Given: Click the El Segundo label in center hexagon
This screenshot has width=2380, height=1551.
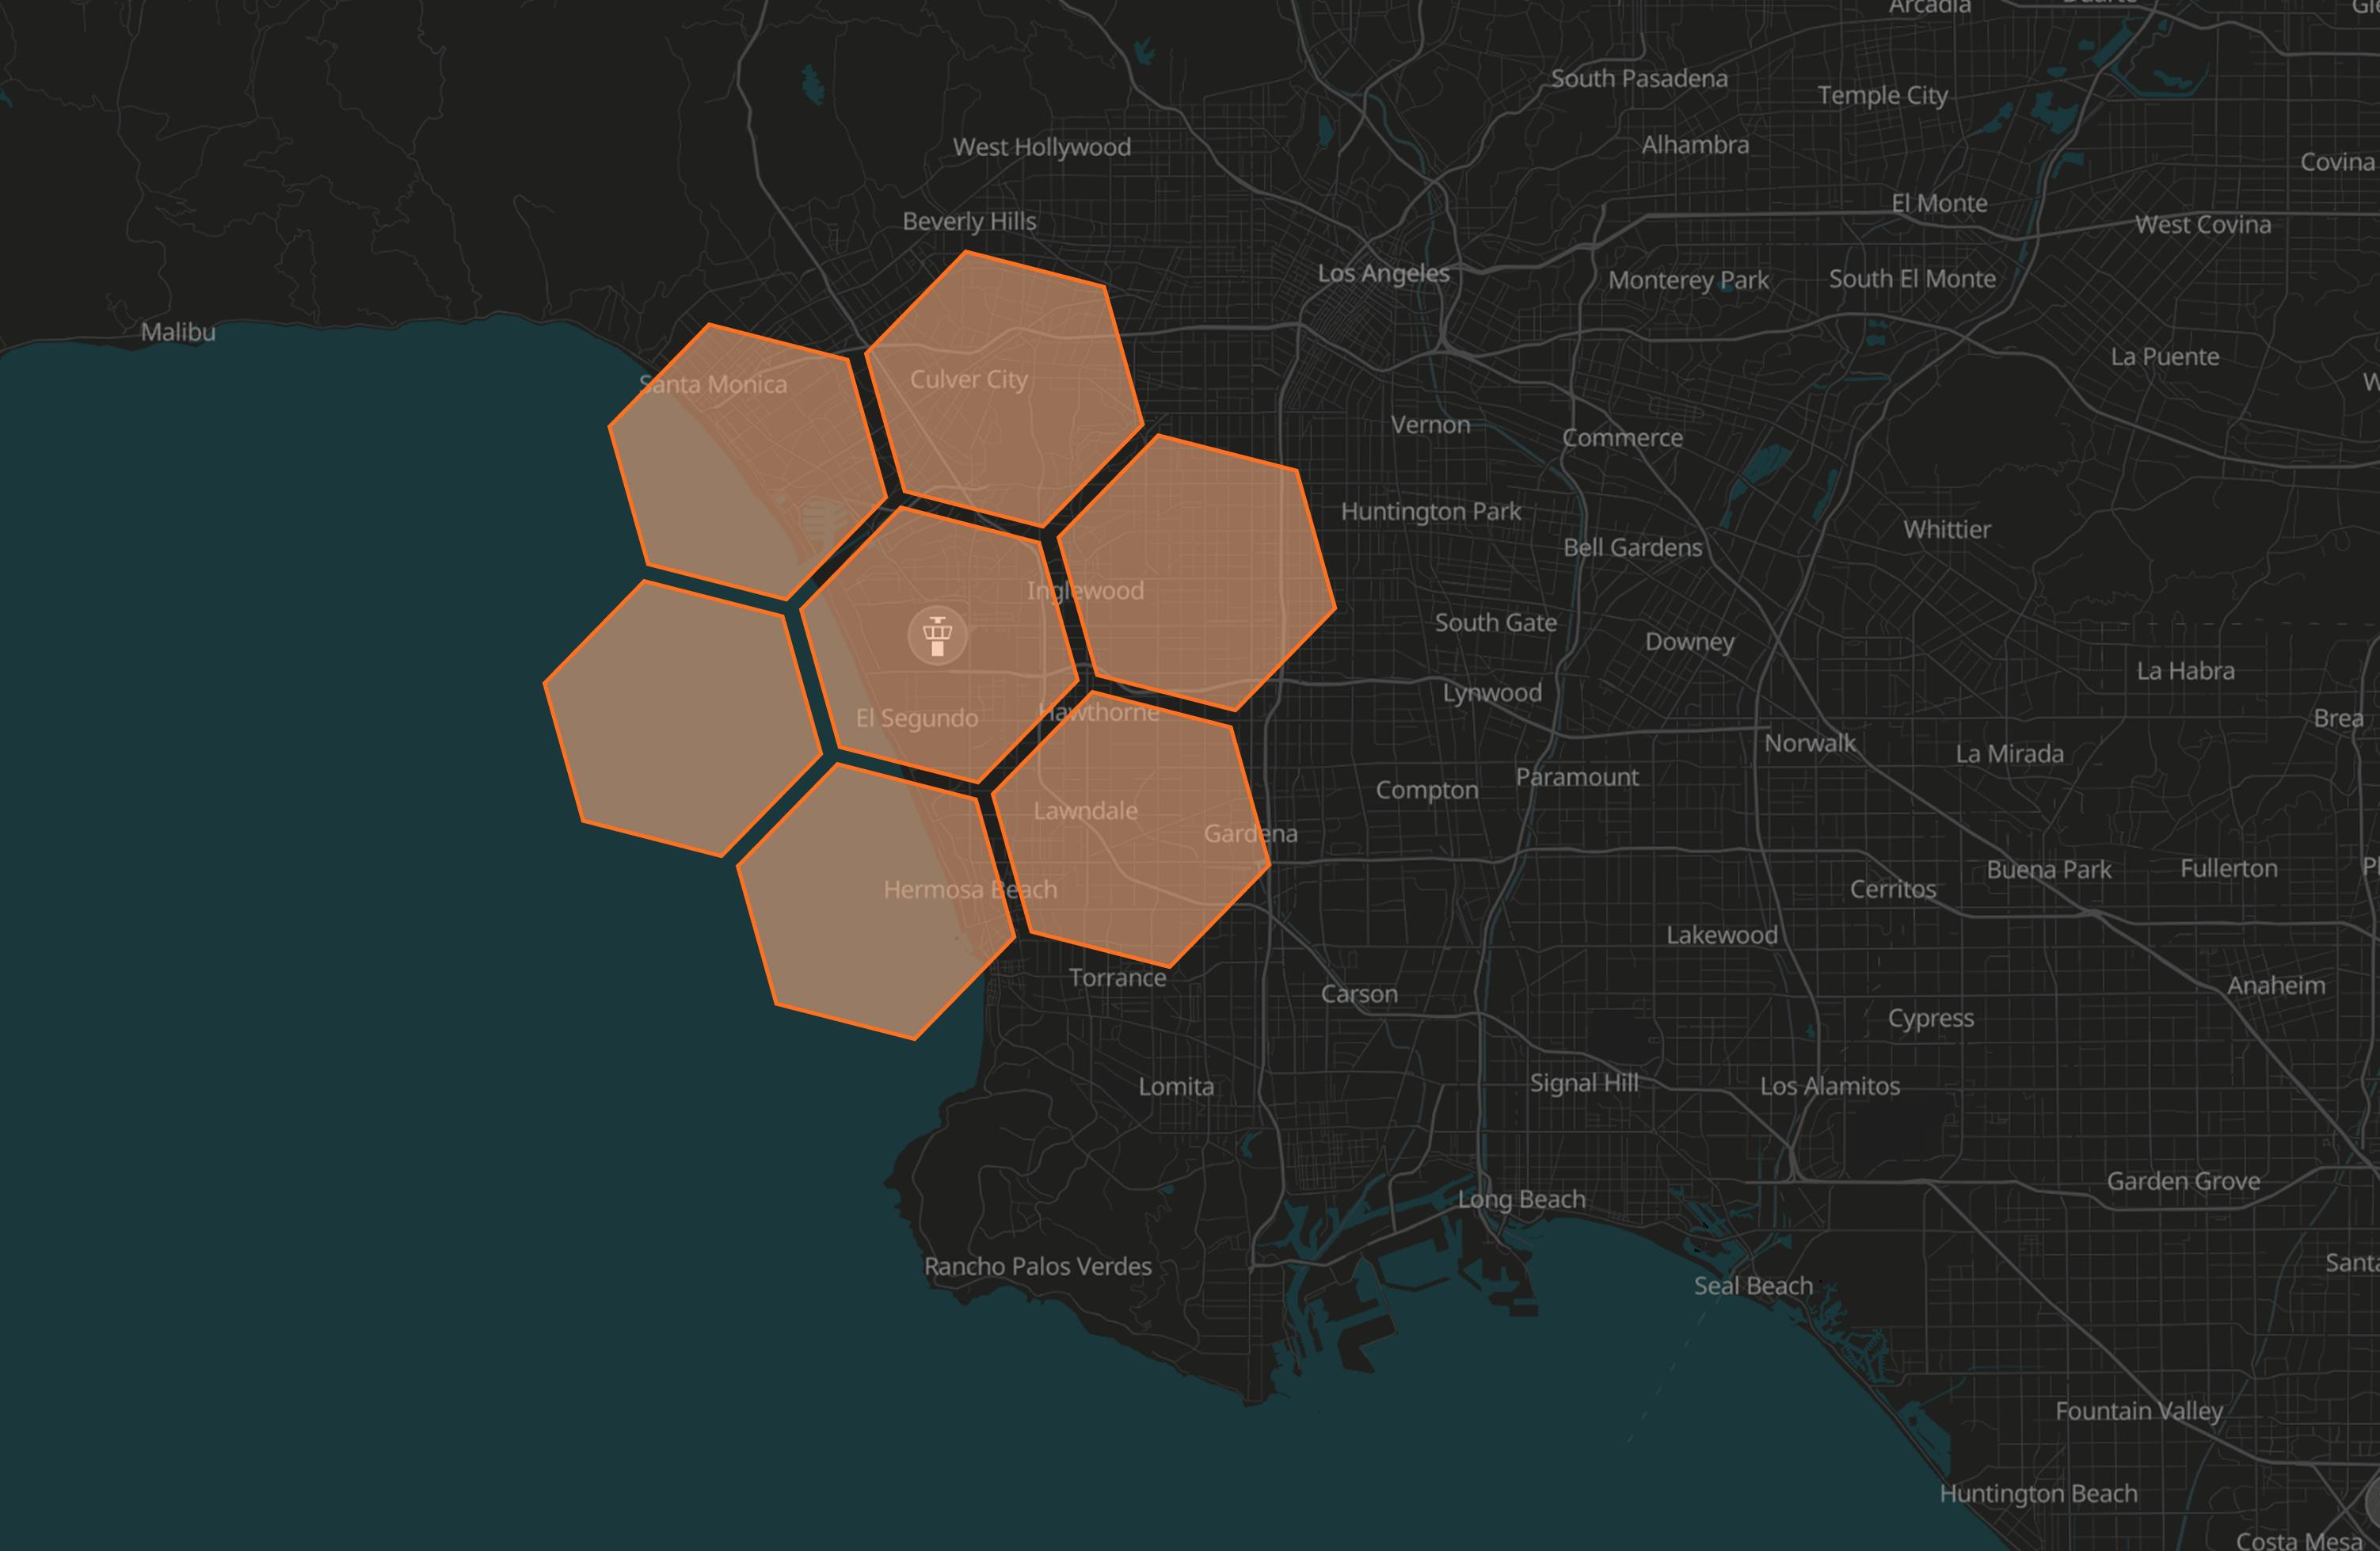Looking at the screenshot, I should (916, 718).
